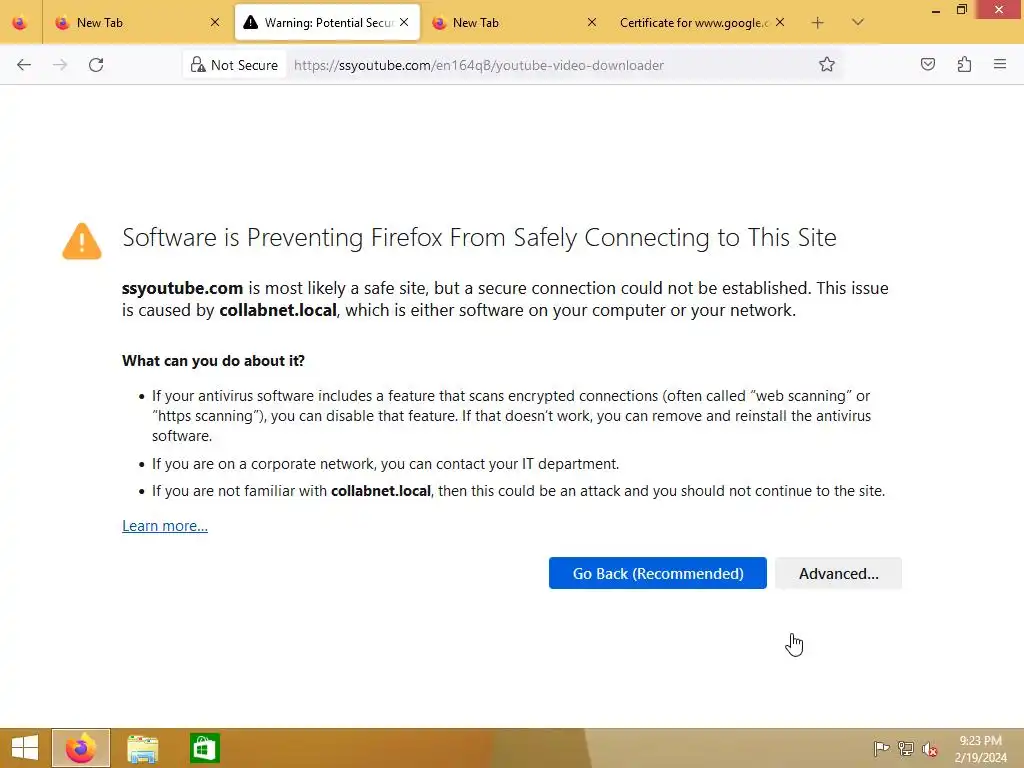This screenshot has height=768, width=1024.
Task: Launch the Windows Store taskbar icon
Action: 204,748
